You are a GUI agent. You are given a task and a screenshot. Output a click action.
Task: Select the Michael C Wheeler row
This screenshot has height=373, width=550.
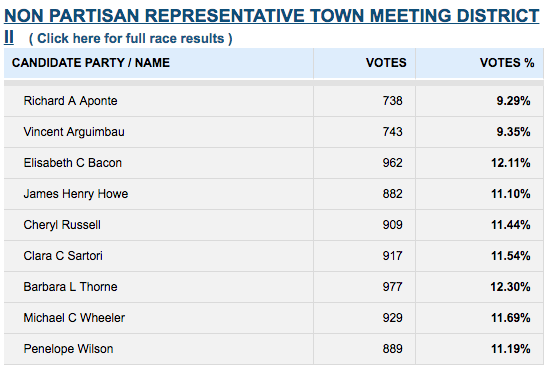274,318
